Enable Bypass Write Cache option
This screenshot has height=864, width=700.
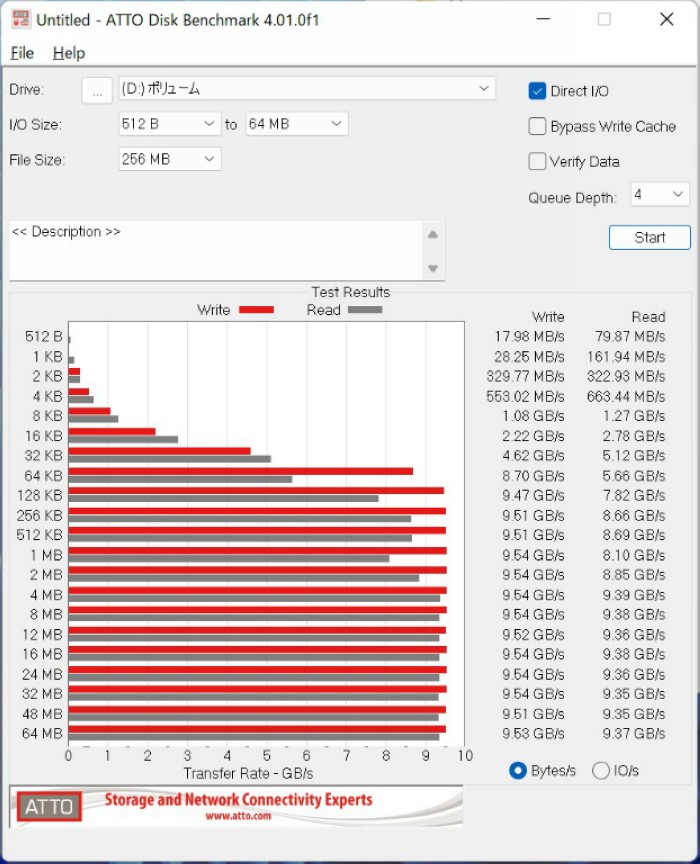[x=537, y=126]
